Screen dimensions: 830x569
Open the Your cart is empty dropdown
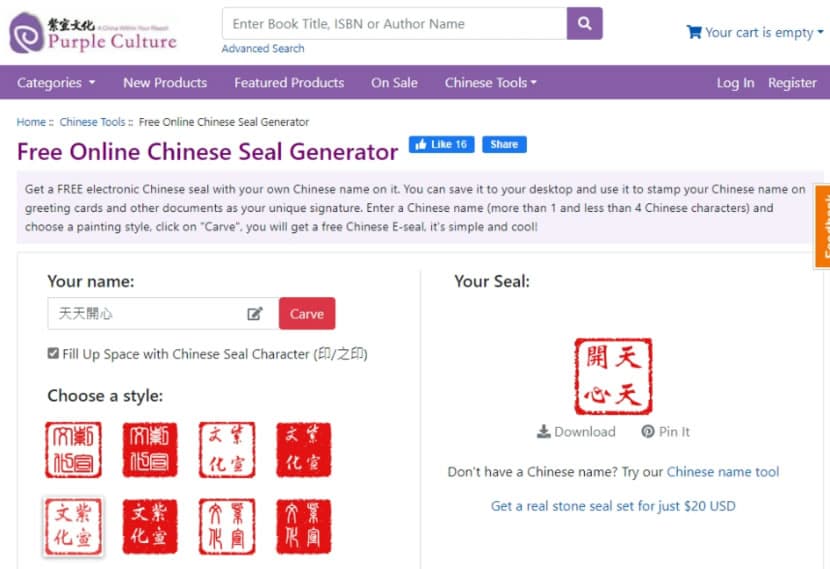(x=755, y=32)
